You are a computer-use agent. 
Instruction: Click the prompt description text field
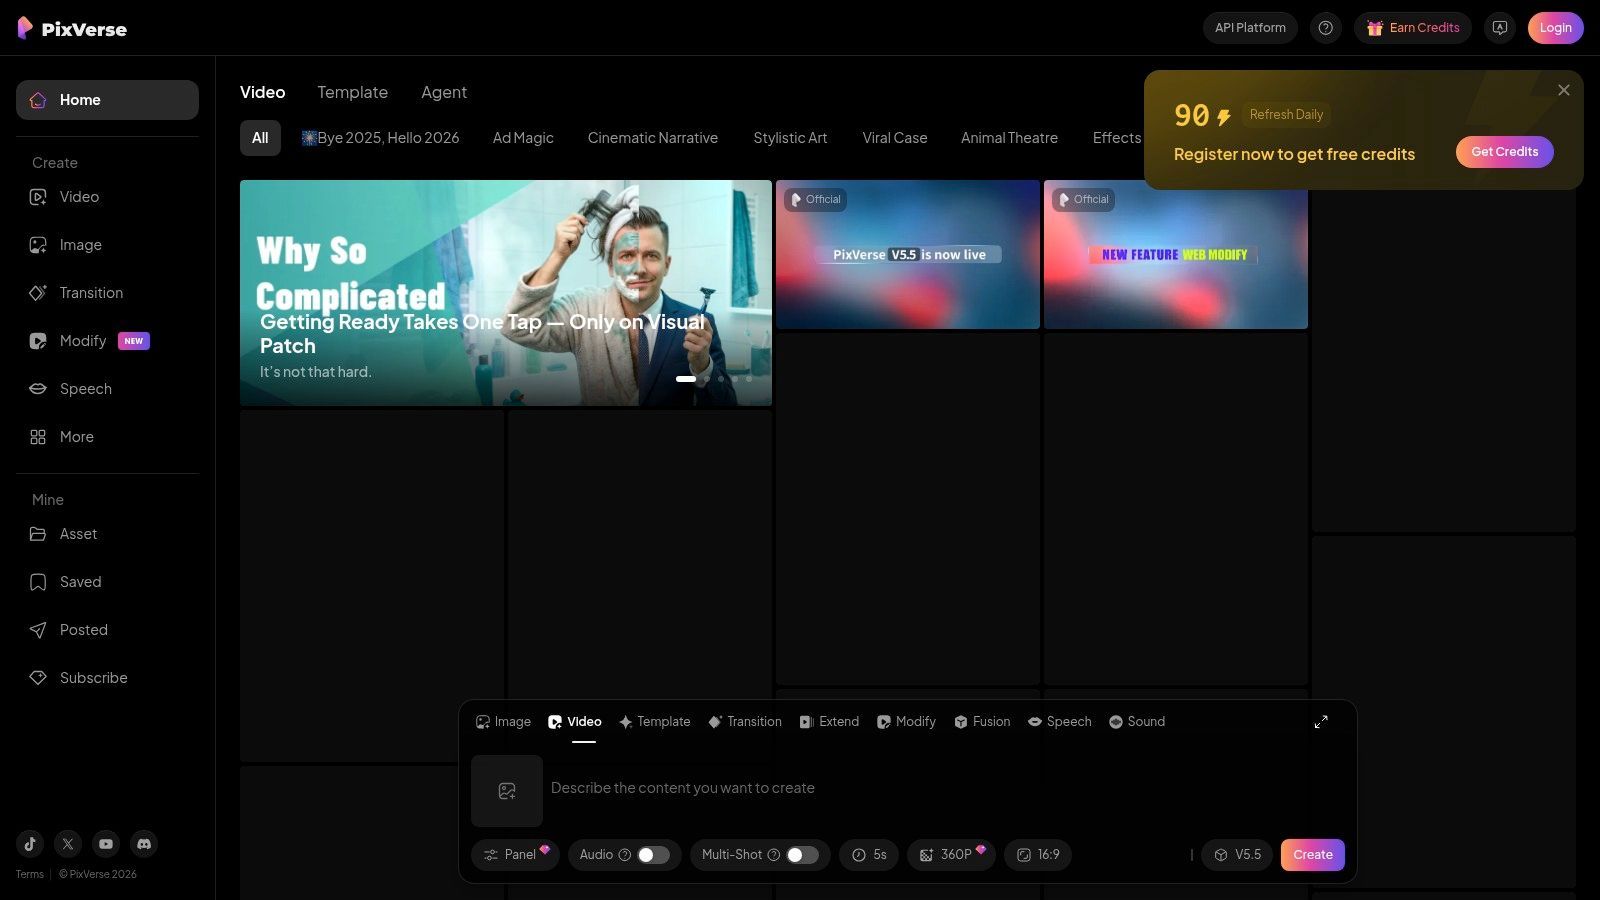coord(900,788)
